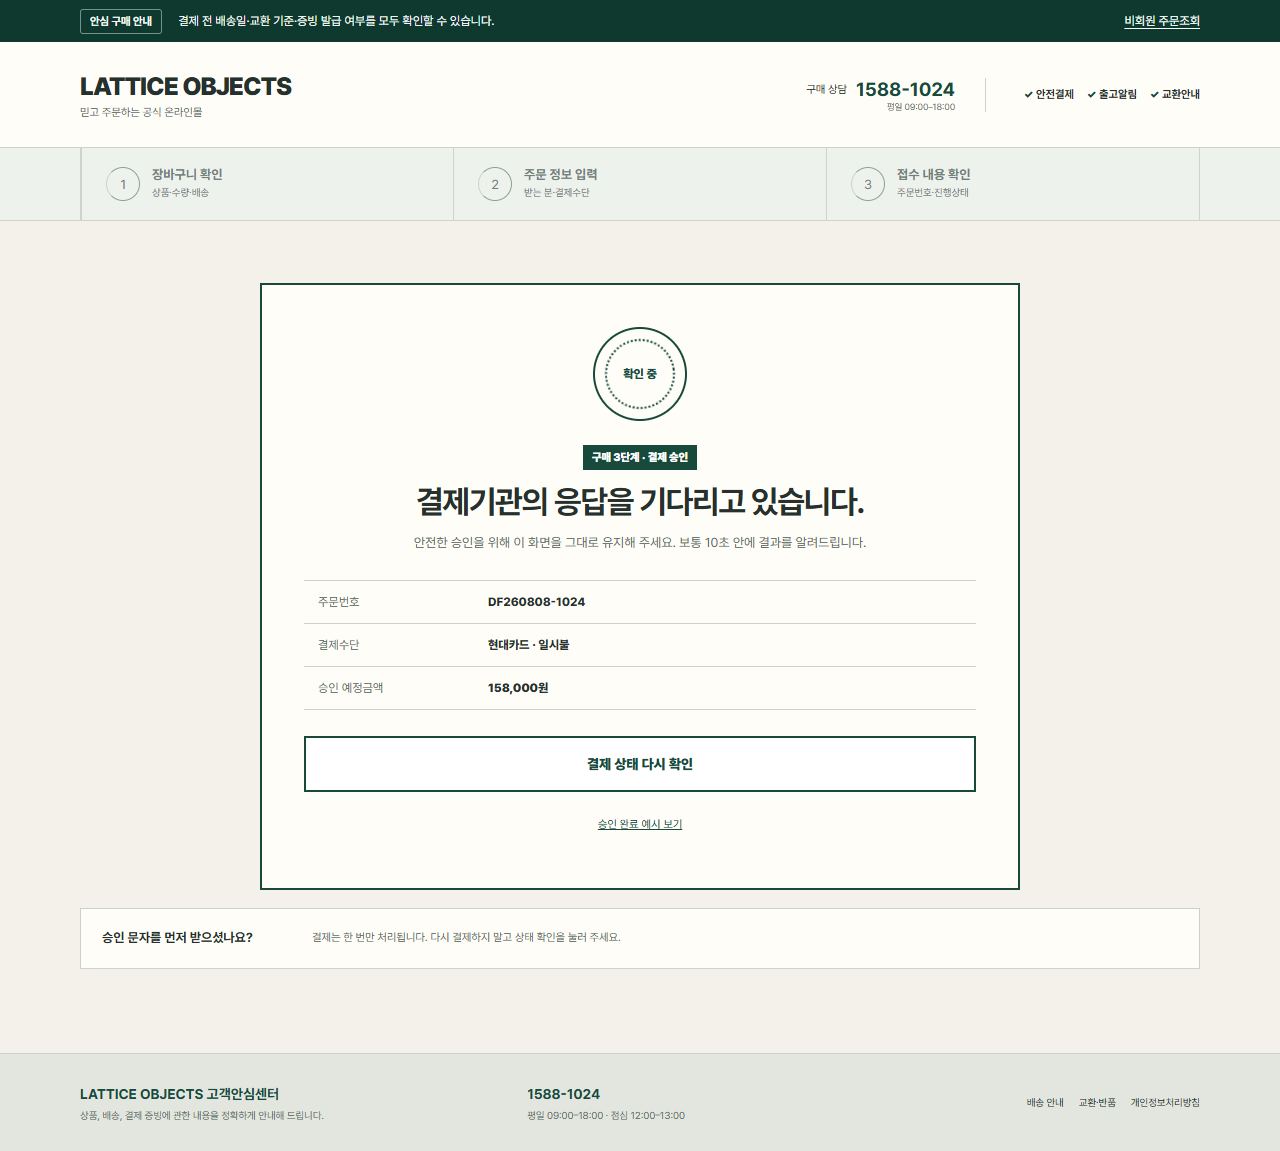This screenshot has width=1280, height=1151.
Task: Click the 안심 구매 안내 badge
Action: tap(121, 21)
